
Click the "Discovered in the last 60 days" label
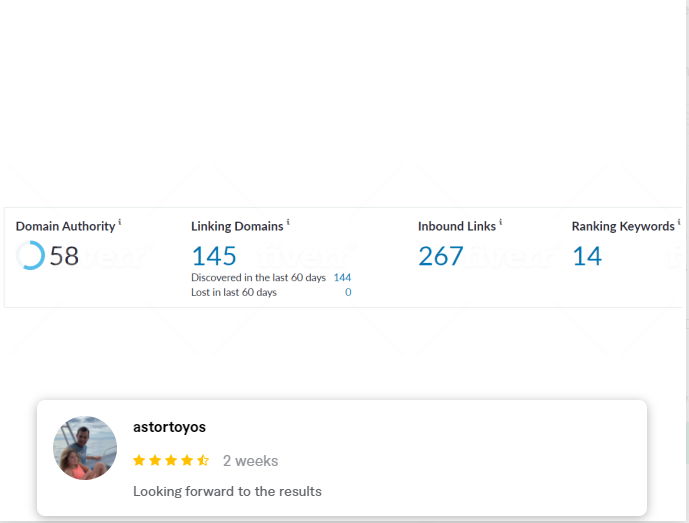click(257, 277)
